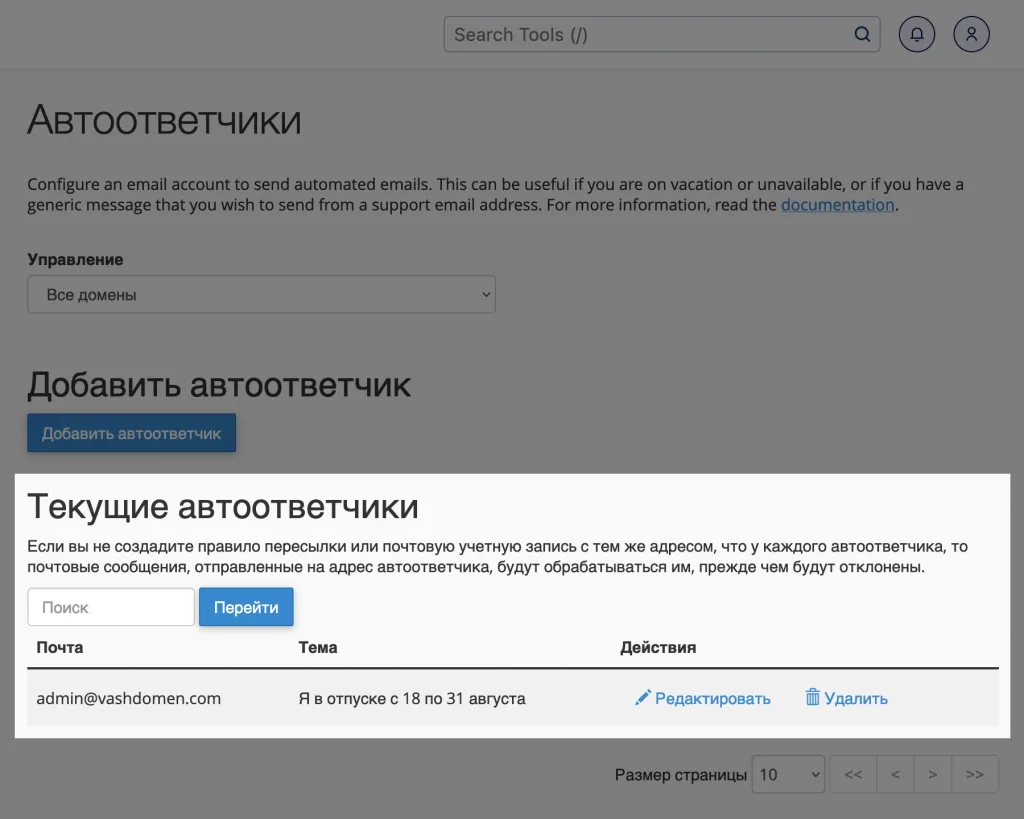Click the Действия column header
The height and width of the screenshot is (819, 1024).
point(658,648)
